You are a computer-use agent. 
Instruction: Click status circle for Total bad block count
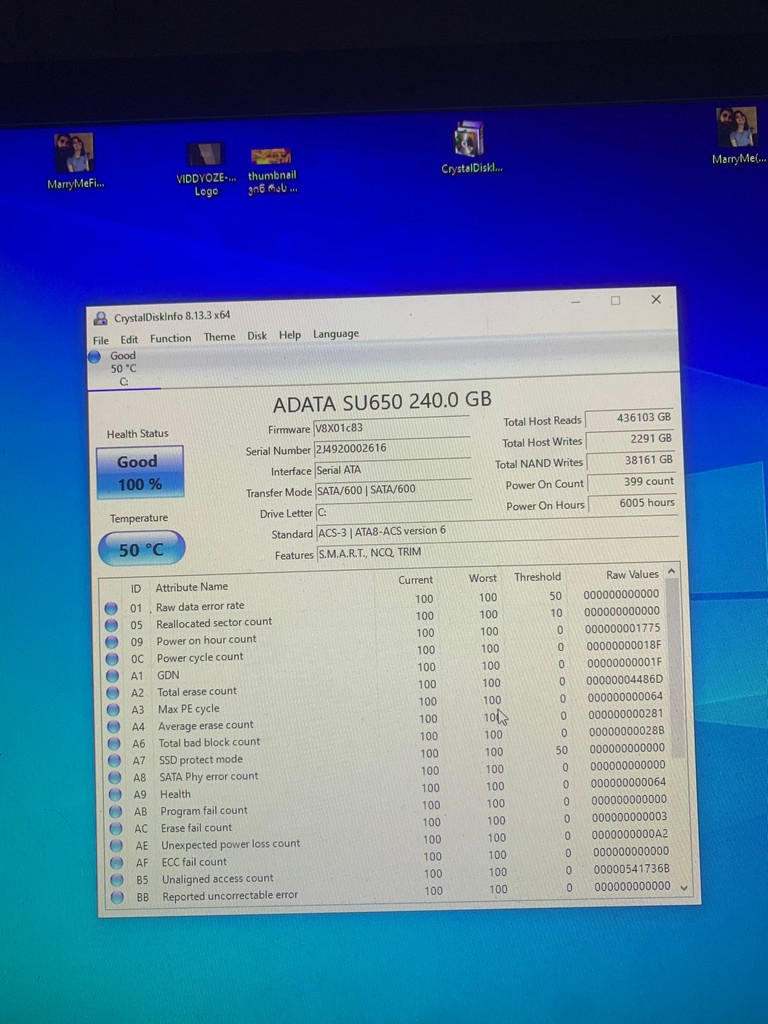click(x=114, y=744)
